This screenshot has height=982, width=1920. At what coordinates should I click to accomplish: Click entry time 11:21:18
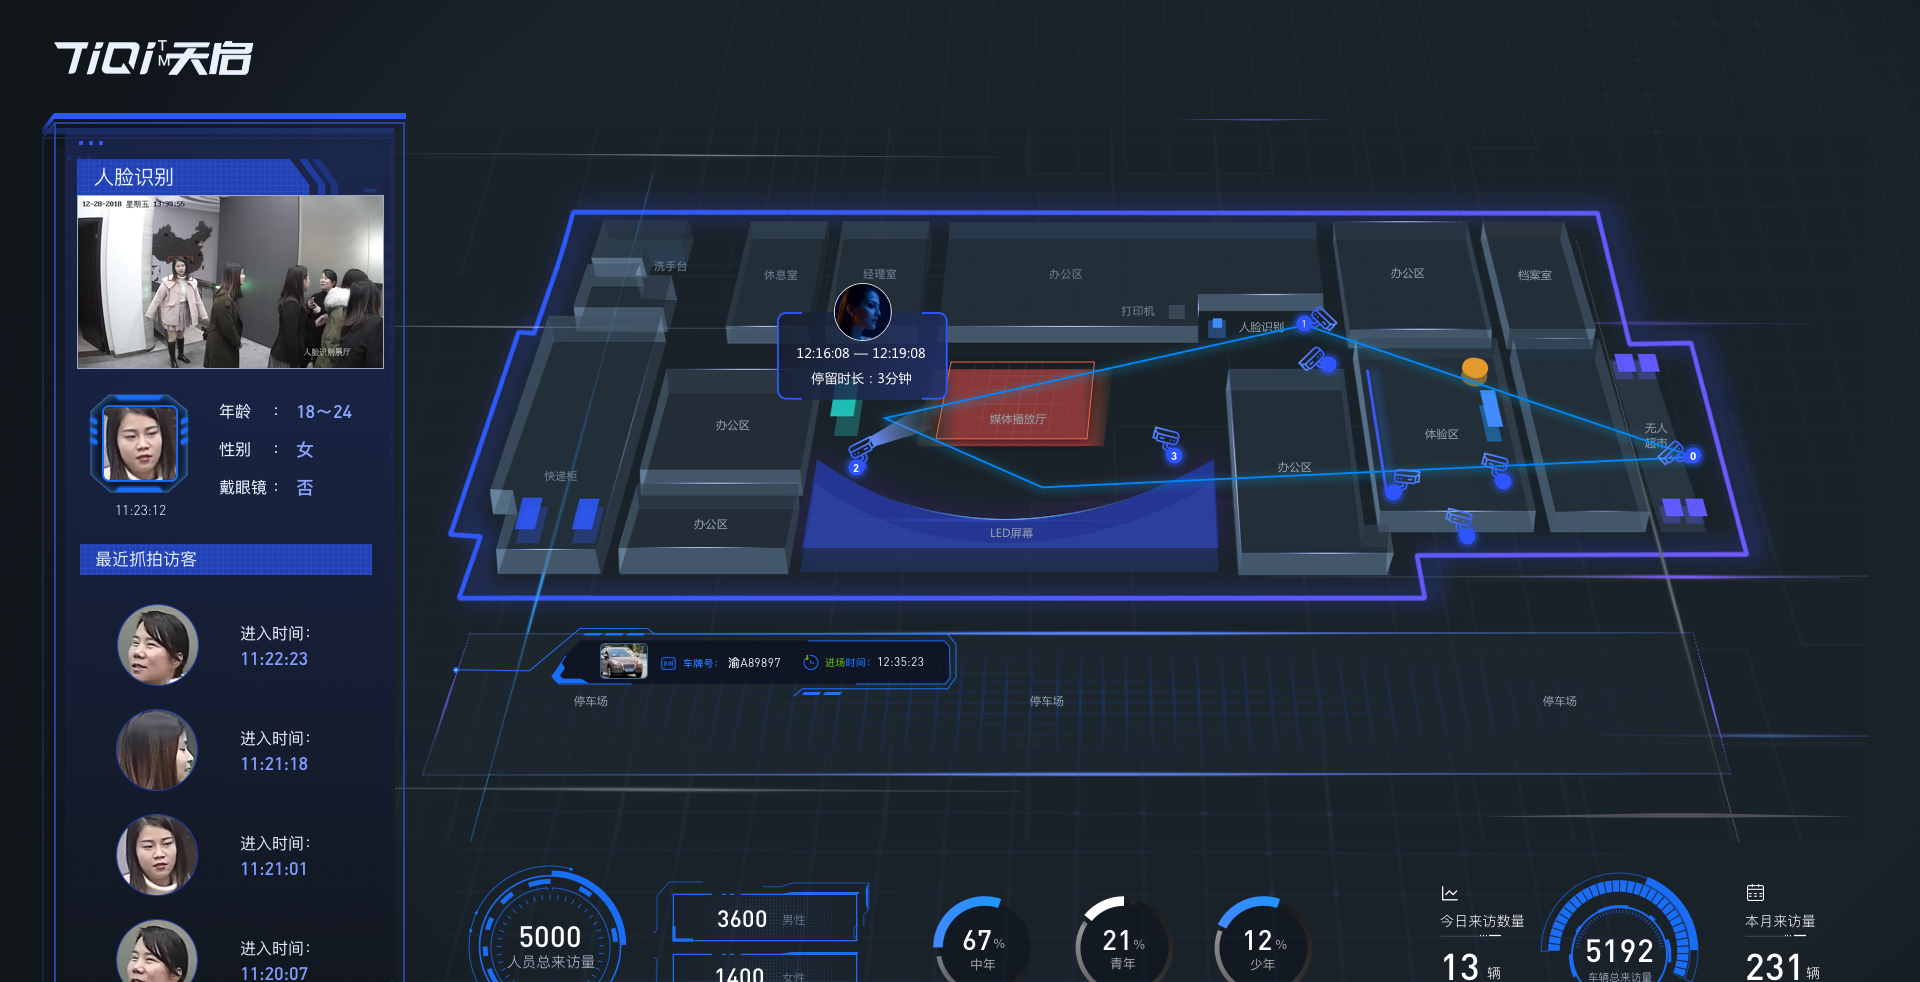tap(274, 764)
